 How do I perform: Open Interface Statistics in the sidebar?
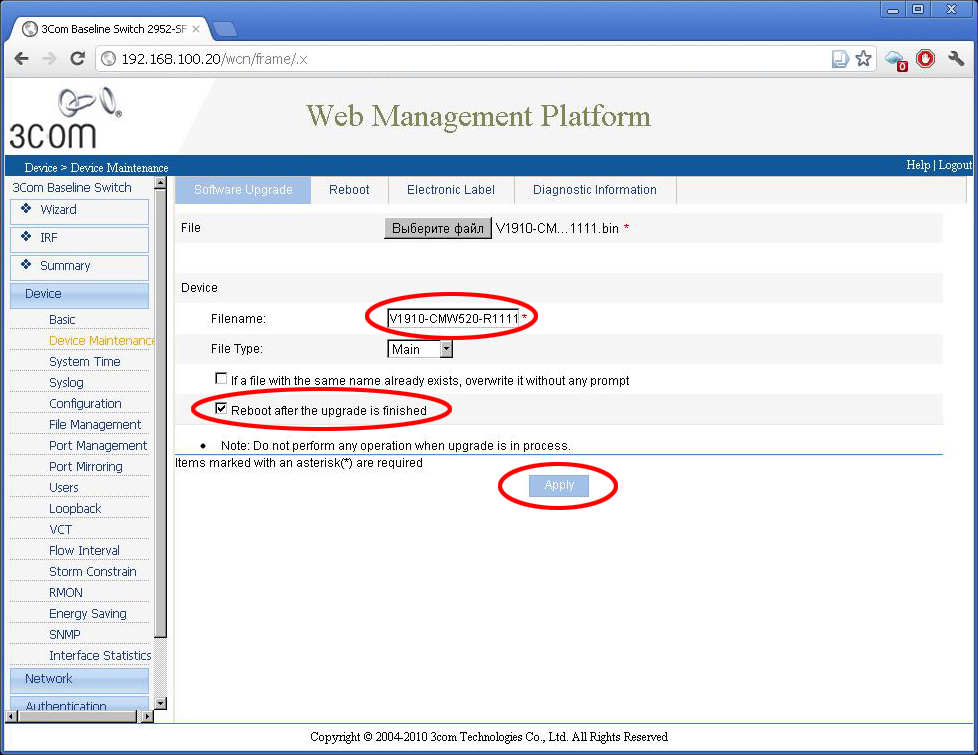click(x=100, y=656)
